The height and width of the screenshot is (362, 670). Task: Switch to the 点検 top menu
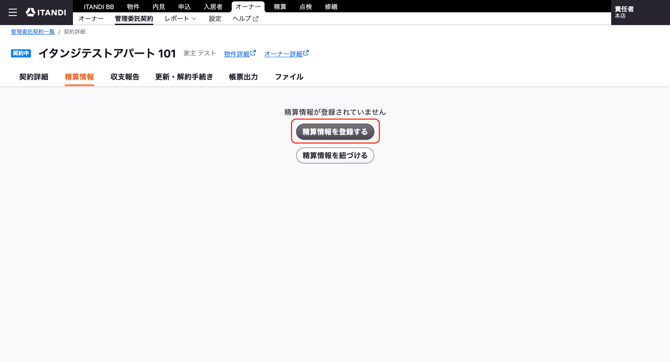[306, 7]
